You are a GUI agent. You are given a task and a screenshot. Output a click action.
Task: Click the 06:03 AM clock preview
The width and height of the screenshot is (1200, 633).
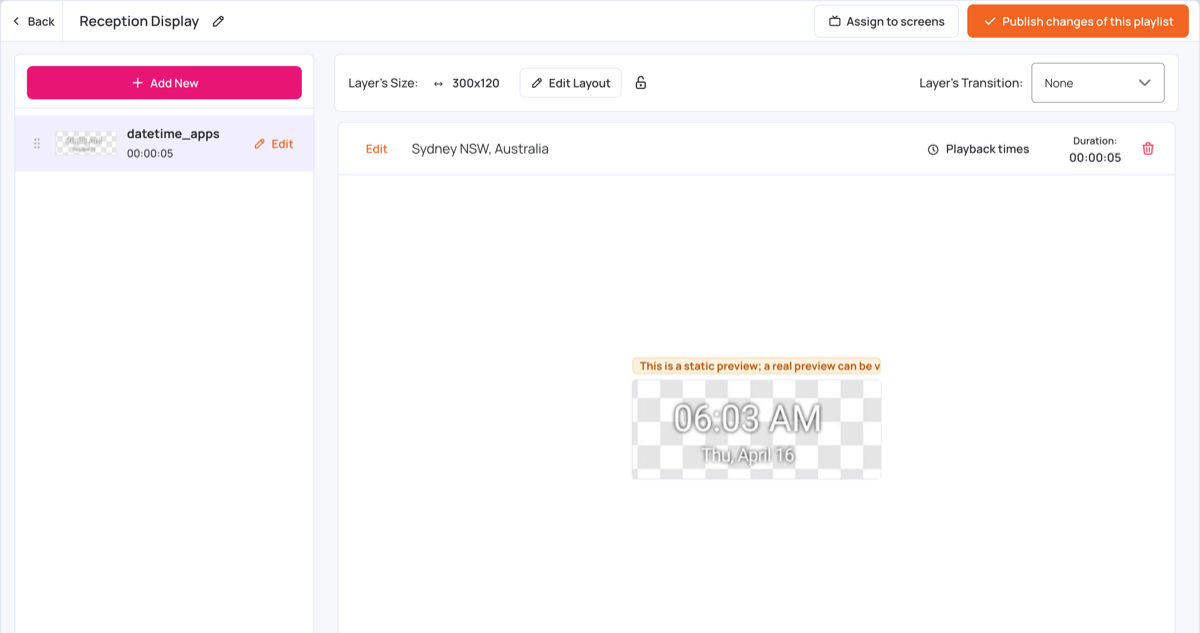(x=747, y=419)
